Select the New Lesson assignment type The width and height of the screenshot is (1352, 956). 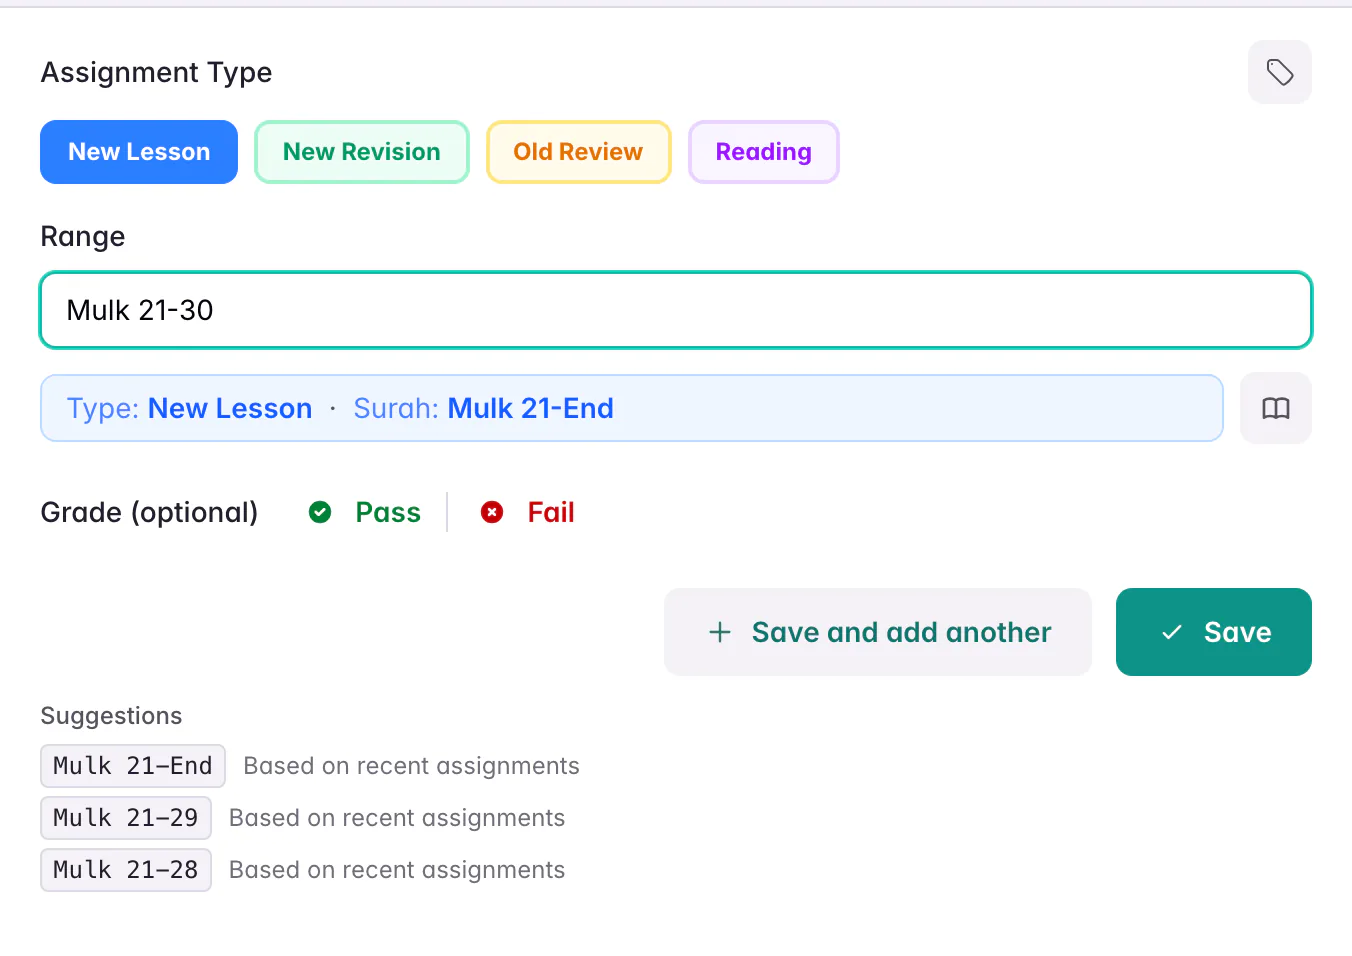[x=139, y=152]
